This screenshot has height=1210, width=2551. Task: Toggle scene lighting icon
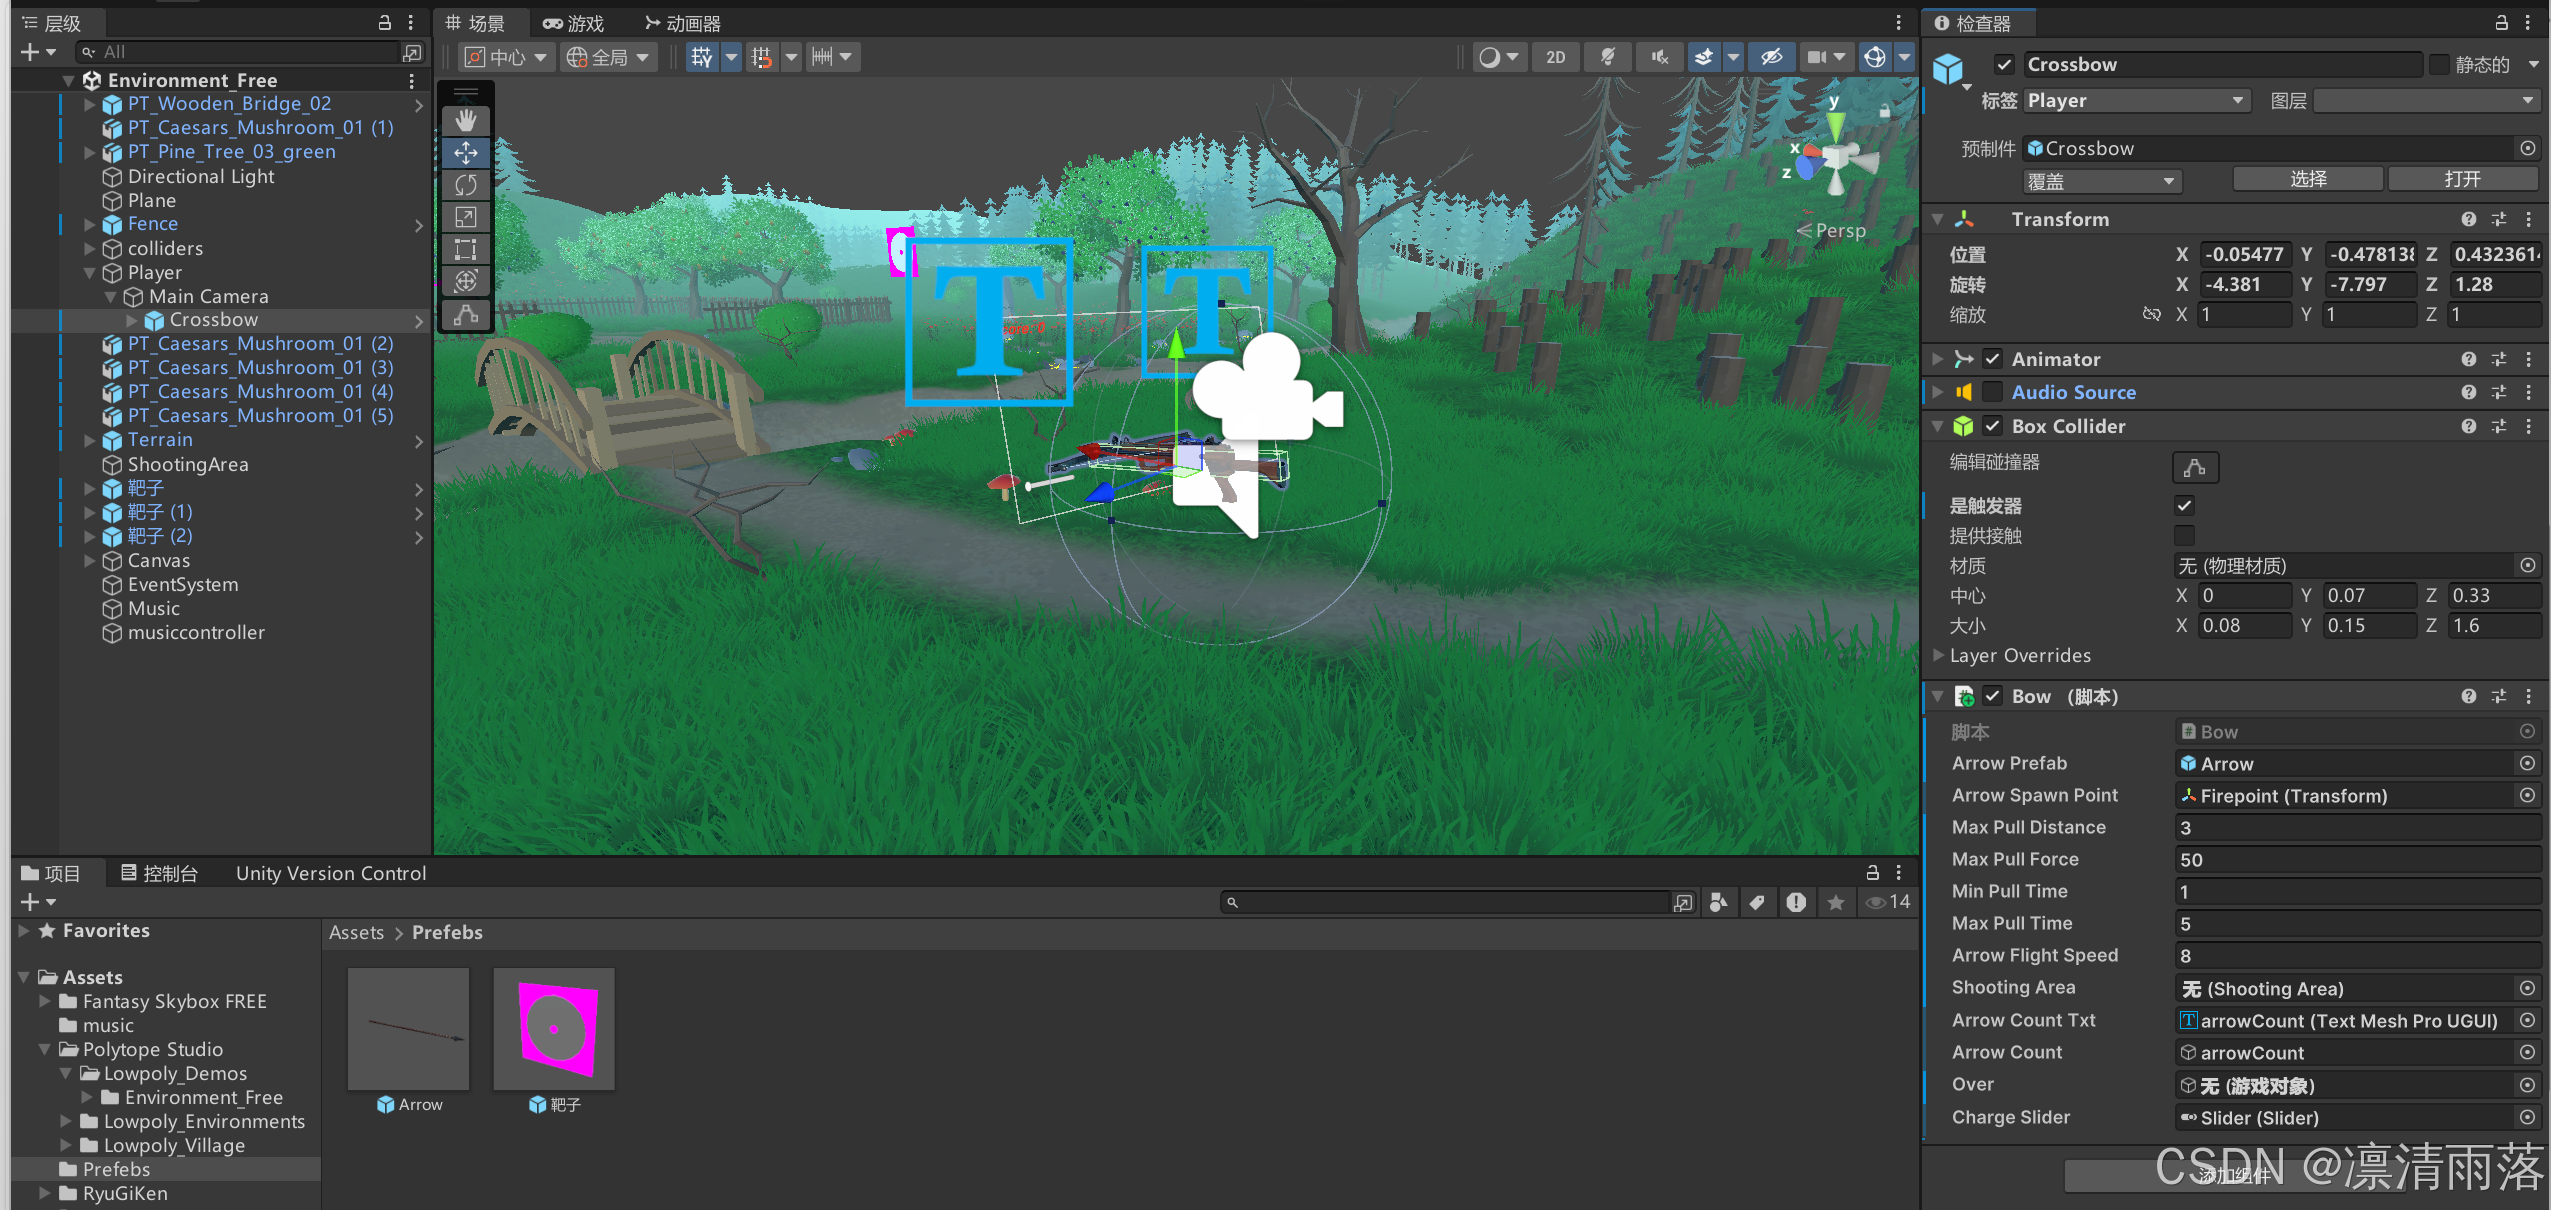coord(1607,57)
